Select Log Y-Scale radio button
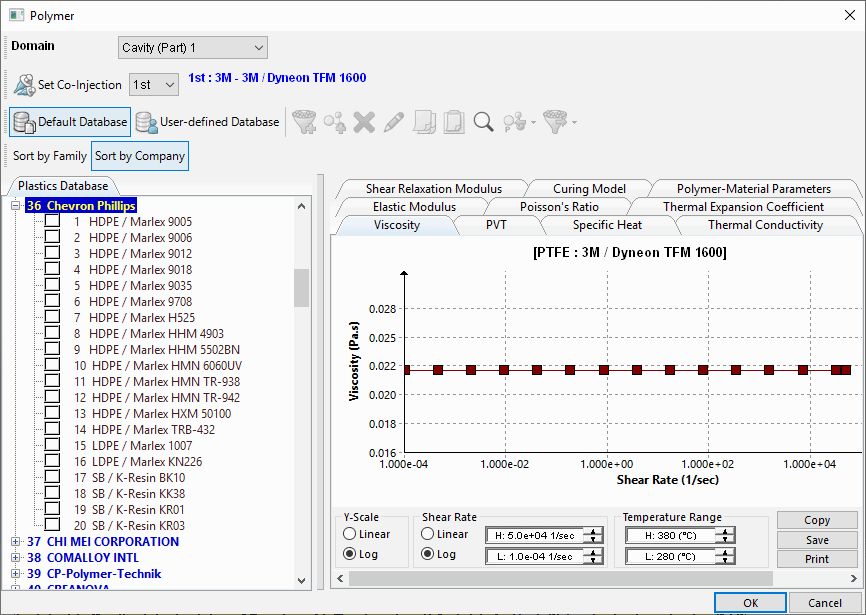The height and width of the screenshot is (615, 866). tap(349, 554)
